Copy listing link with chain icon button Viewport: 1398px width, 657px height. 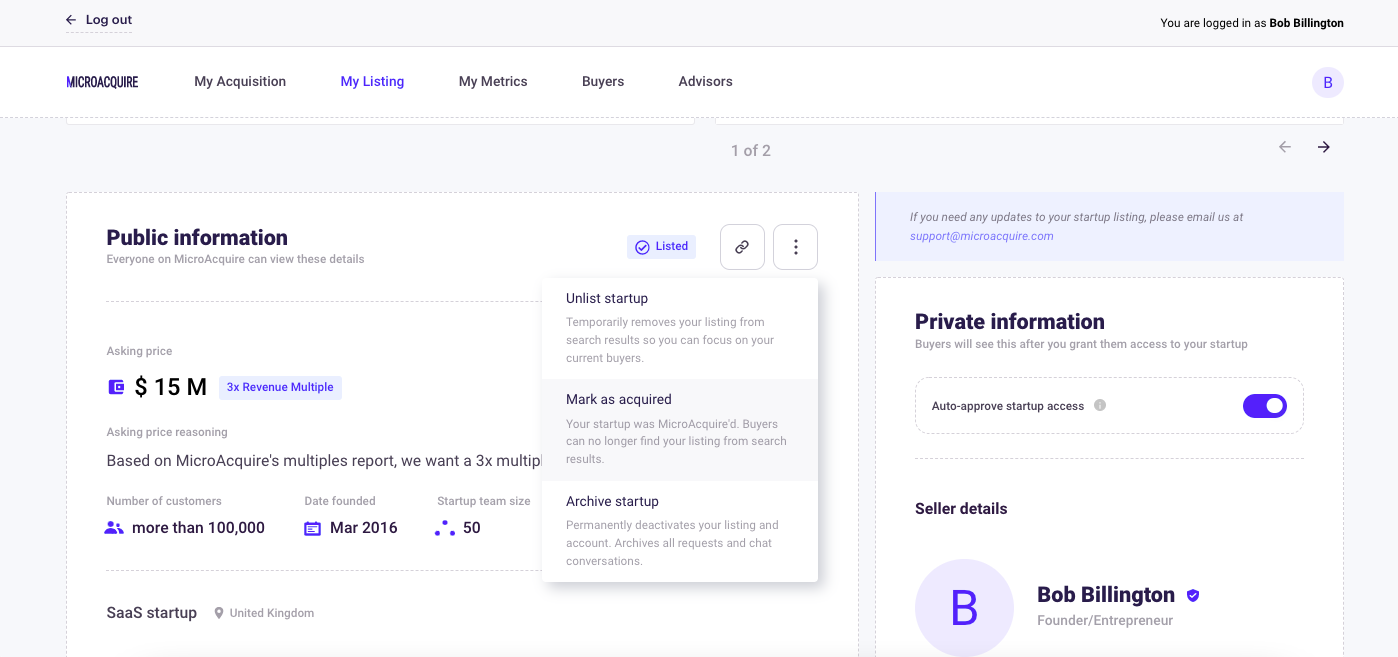click(742, 247)
